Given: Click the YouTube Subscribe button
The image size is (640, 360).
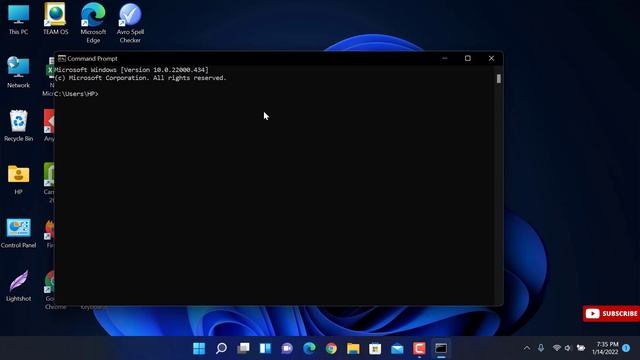Looking at the screenshot, I should point(611,313).
